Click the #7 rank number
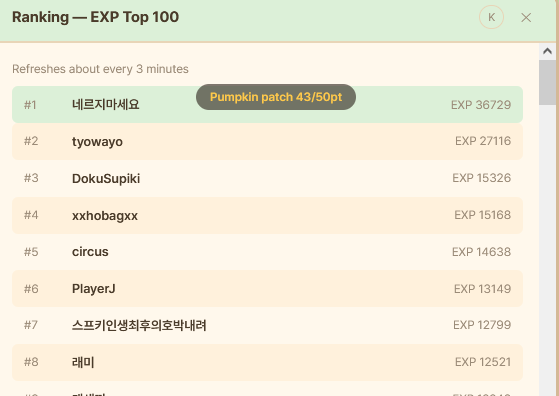This screenshot has width=559, height=396. (31, 325)
